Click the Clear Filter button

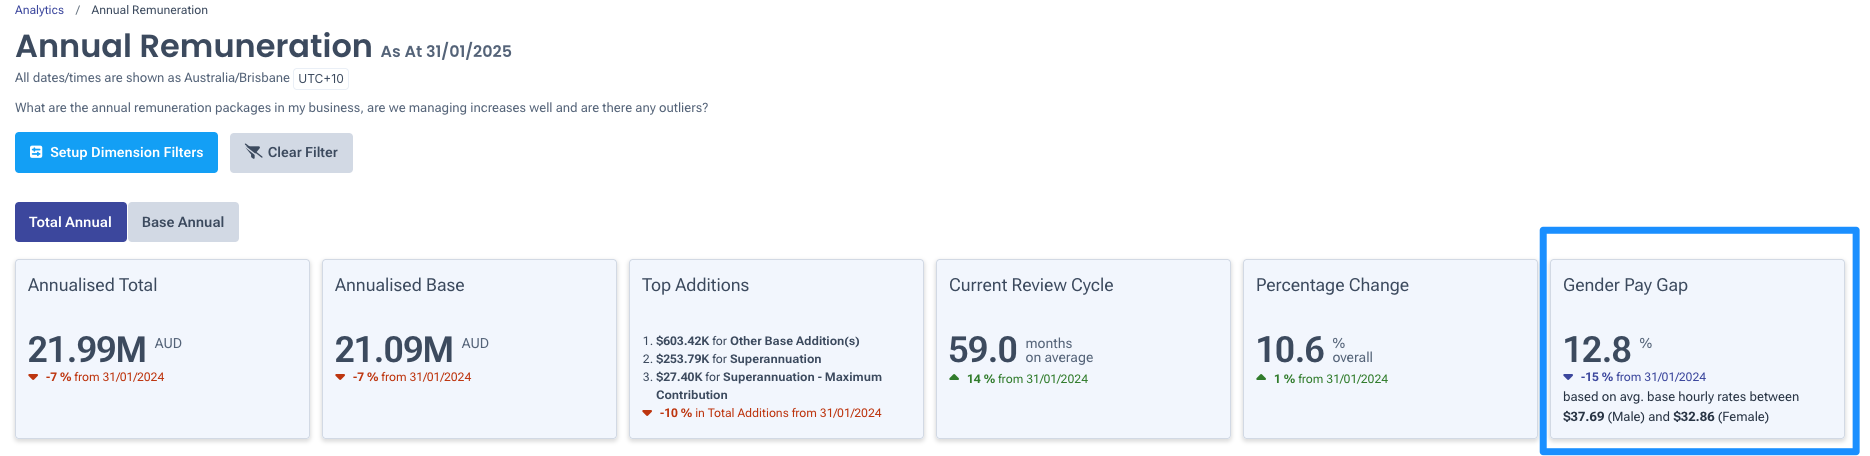[x=291, y=153]
